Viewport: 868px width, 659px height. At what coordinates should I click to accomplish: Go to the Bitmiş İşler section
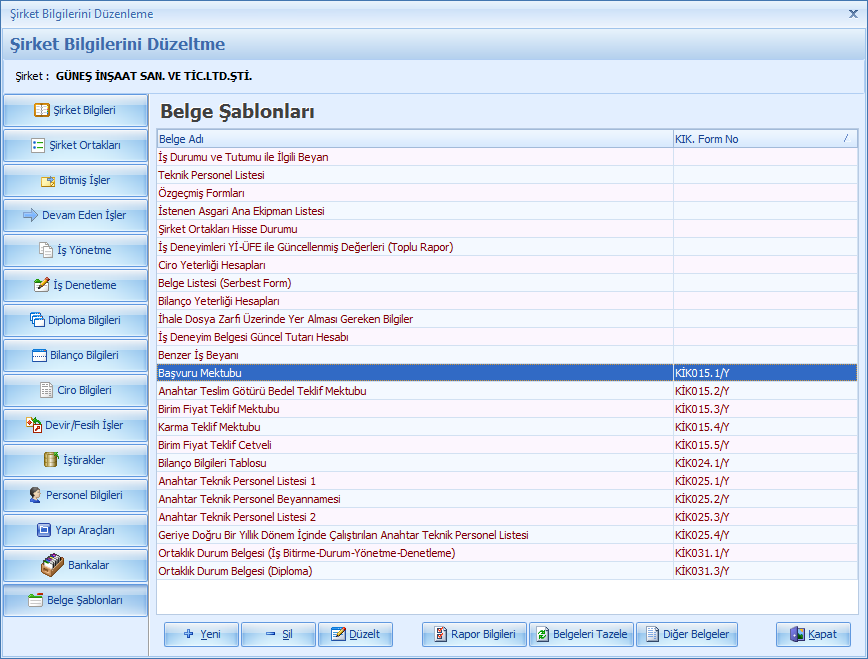coord(75,180)
